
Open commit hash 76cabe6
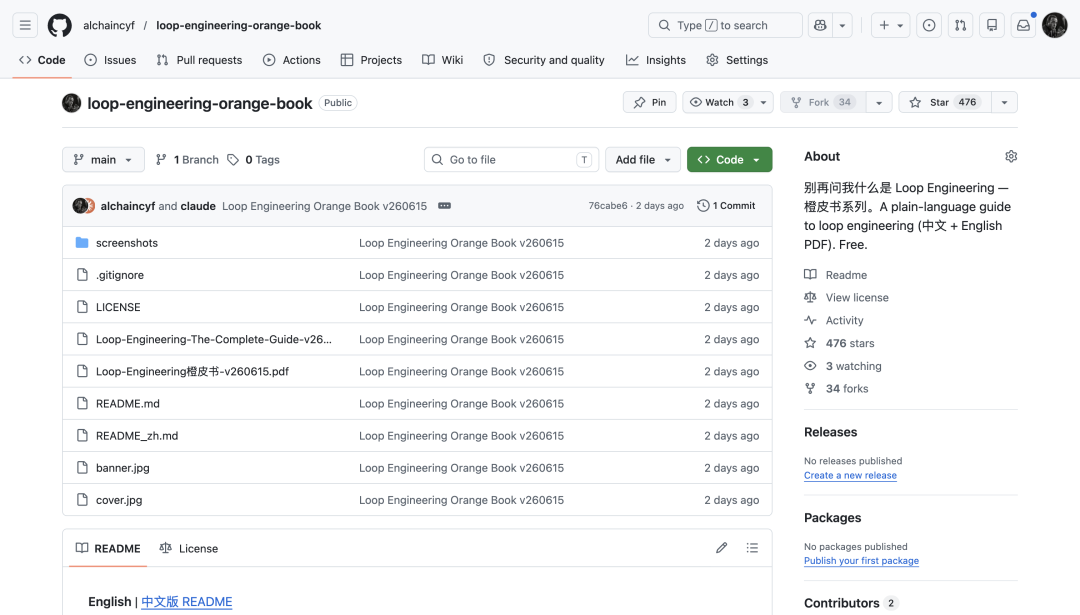pyautogui.click(x=608, y=206)
